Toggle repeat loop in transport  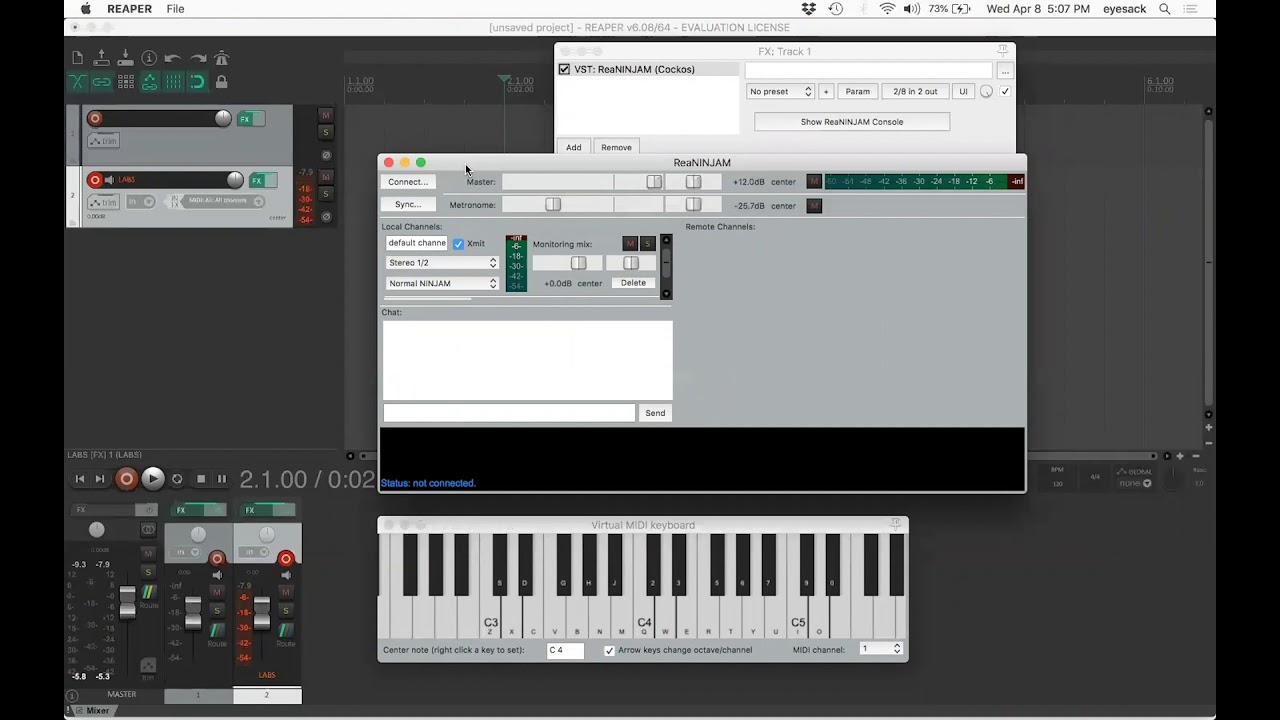(x=177, y=479)
